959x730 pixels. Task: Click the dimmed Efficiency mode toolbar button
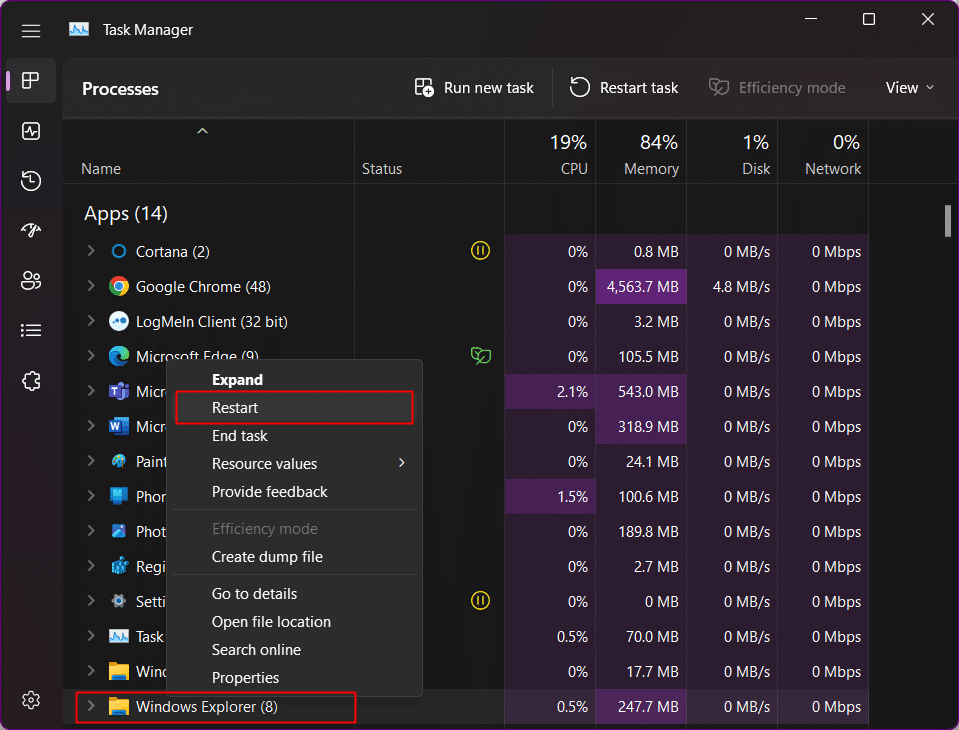click(x=777, y=88)
